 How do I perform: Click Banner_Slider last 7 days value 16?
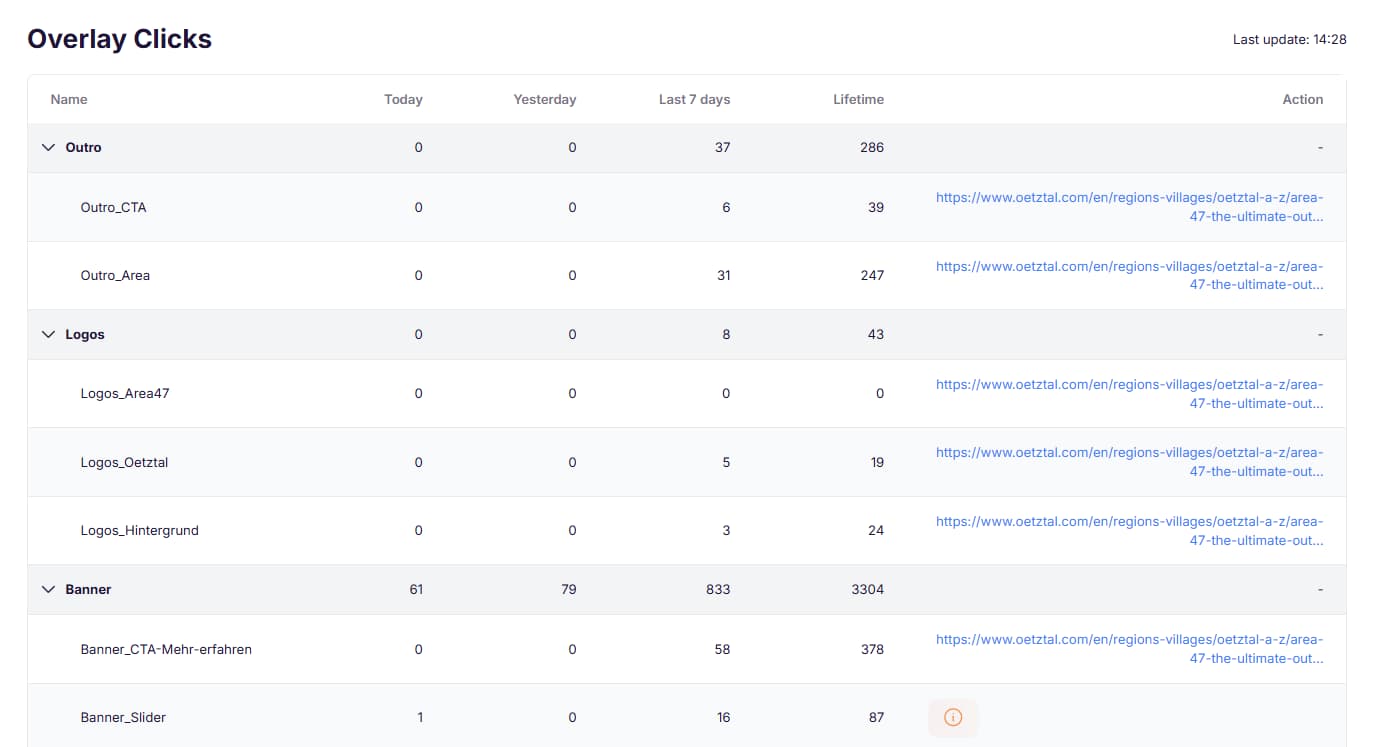pyautogui.click(x=723, y=717)
